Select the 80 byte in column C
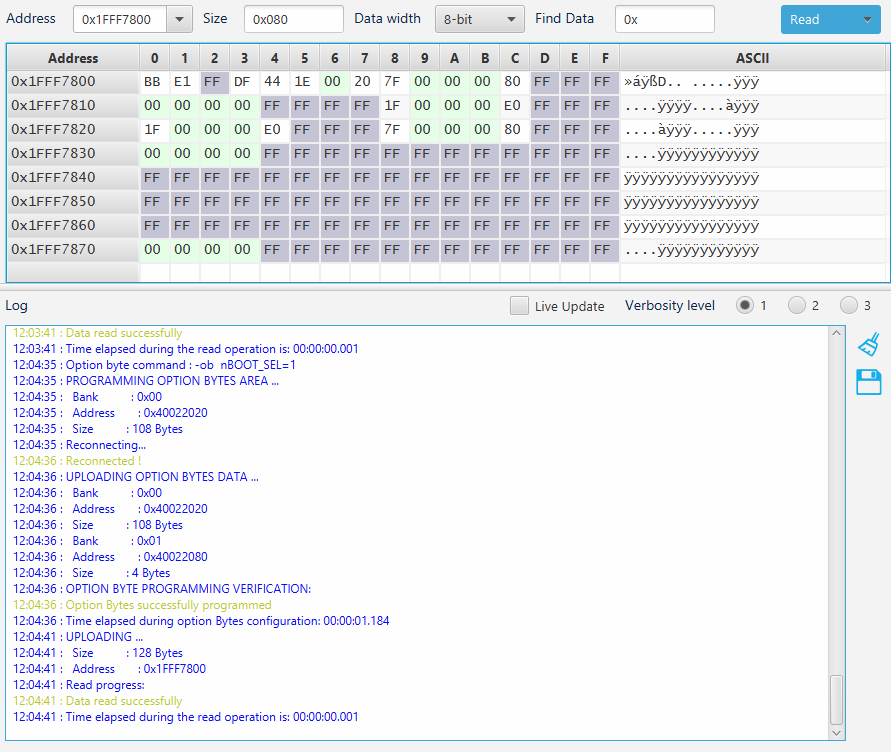The width and height of the screenshot is (891, 752). (514, 82)
